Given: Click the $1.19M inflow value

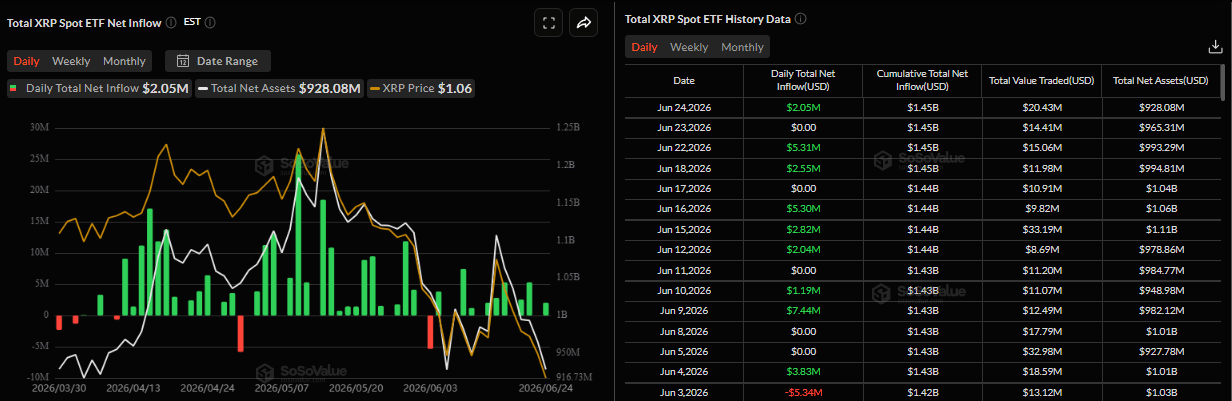Looking at the screenshot, I should pyautogui.click(x=803, y=290).
